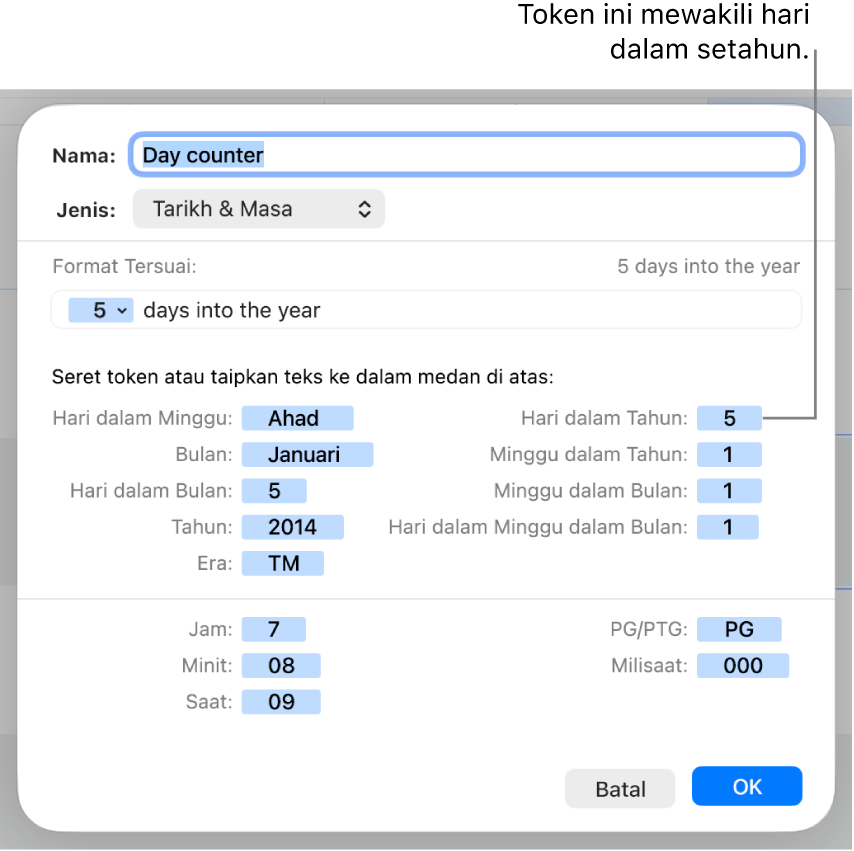Select the Milisaat token 000
Screen dimensions: 854x851
tap(743, 666)
